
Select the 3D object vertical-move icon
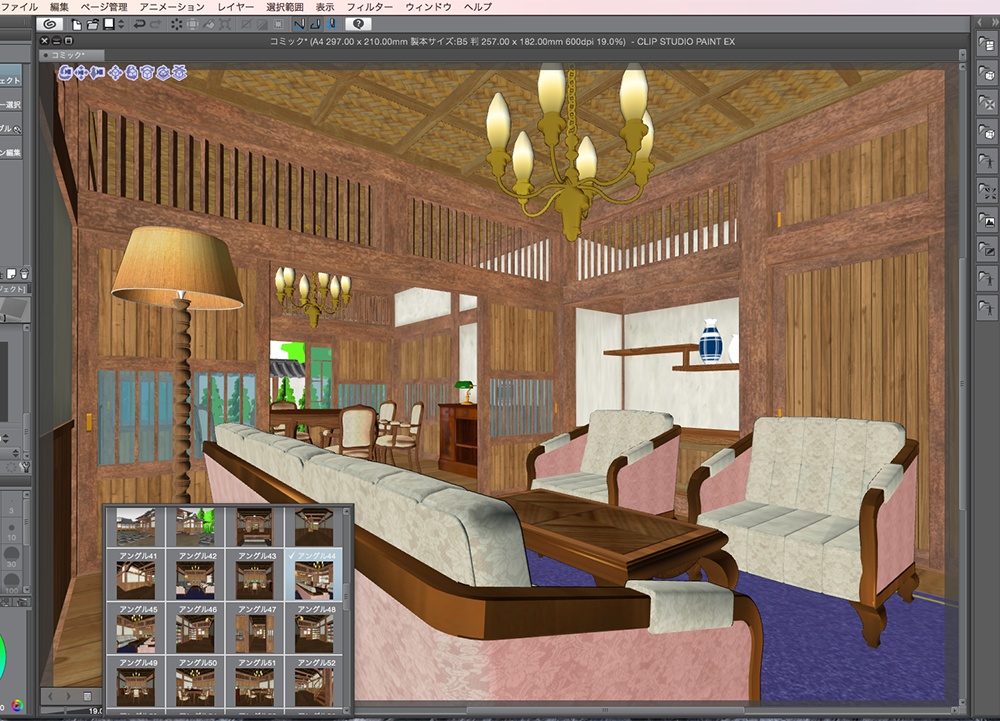[131, 74]
